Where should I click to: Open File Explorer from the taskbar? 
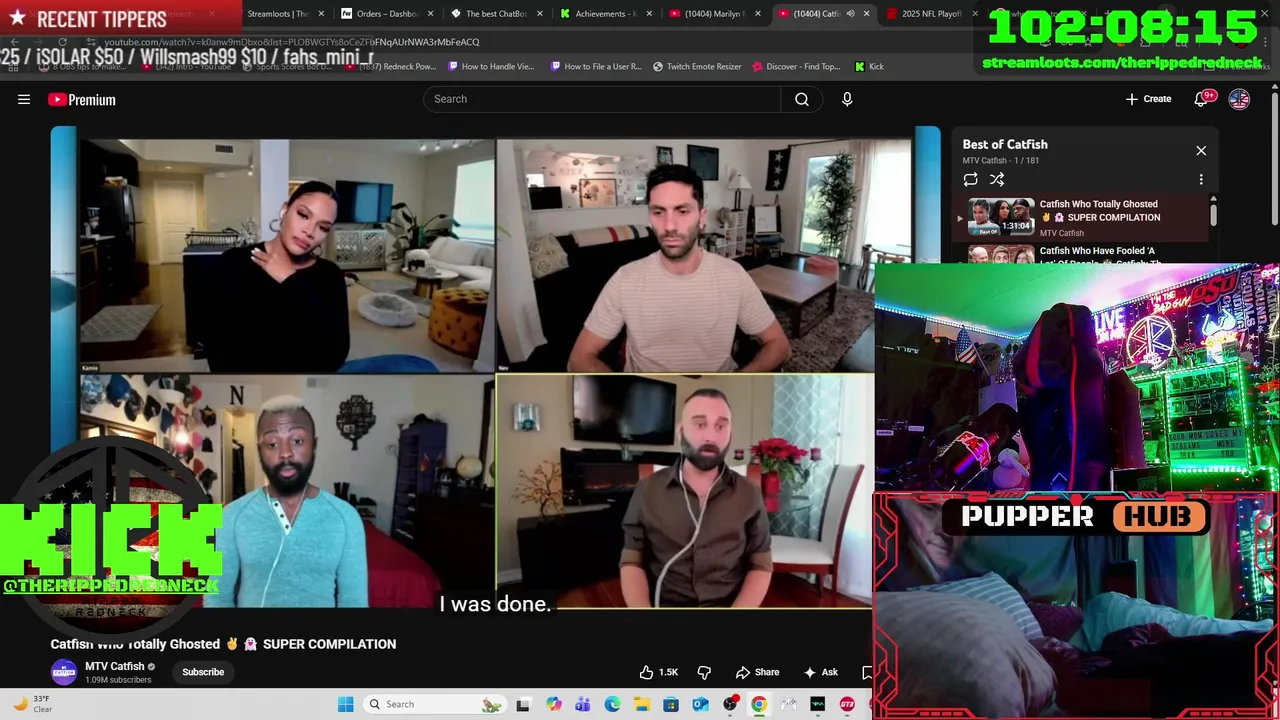pyautogui.click(x=641, y=704)
